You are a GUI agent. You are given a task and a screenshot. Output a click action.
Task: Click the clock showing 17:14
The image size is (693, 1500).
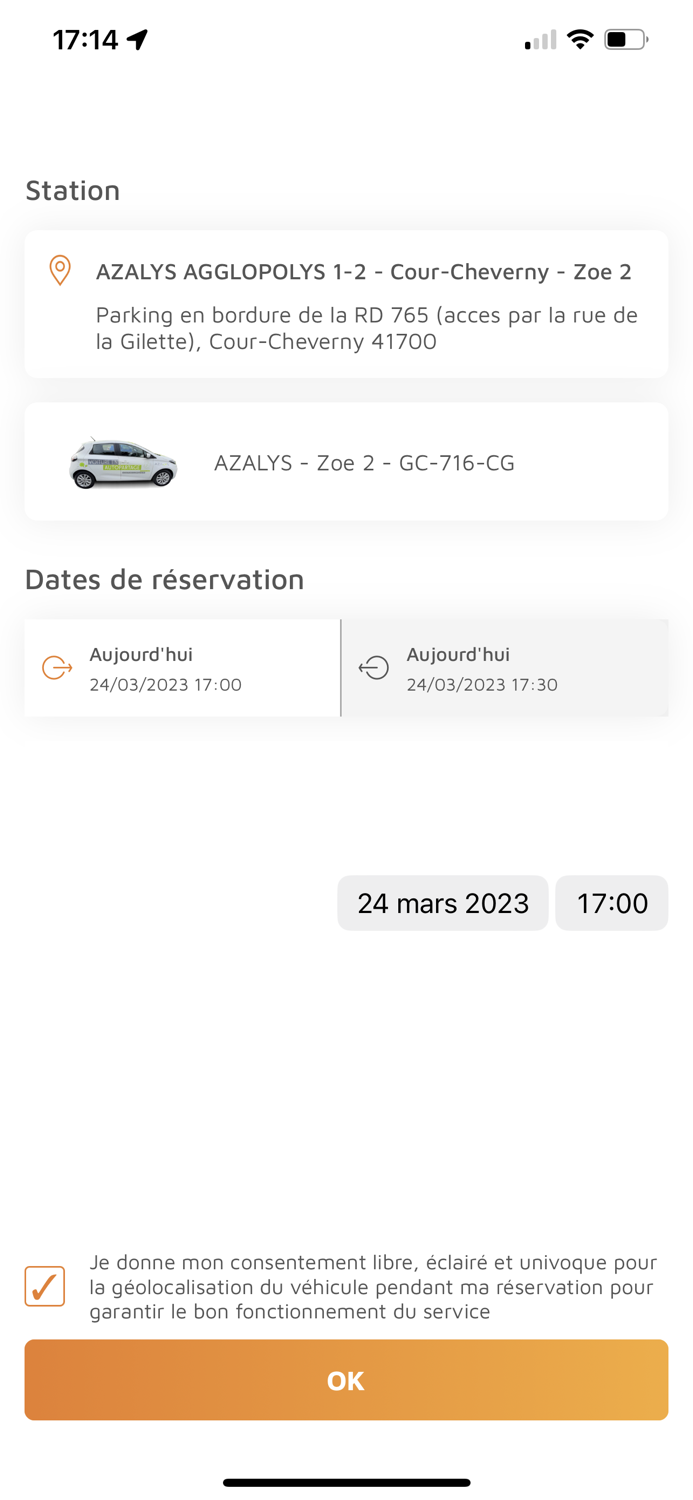point(84,38)
